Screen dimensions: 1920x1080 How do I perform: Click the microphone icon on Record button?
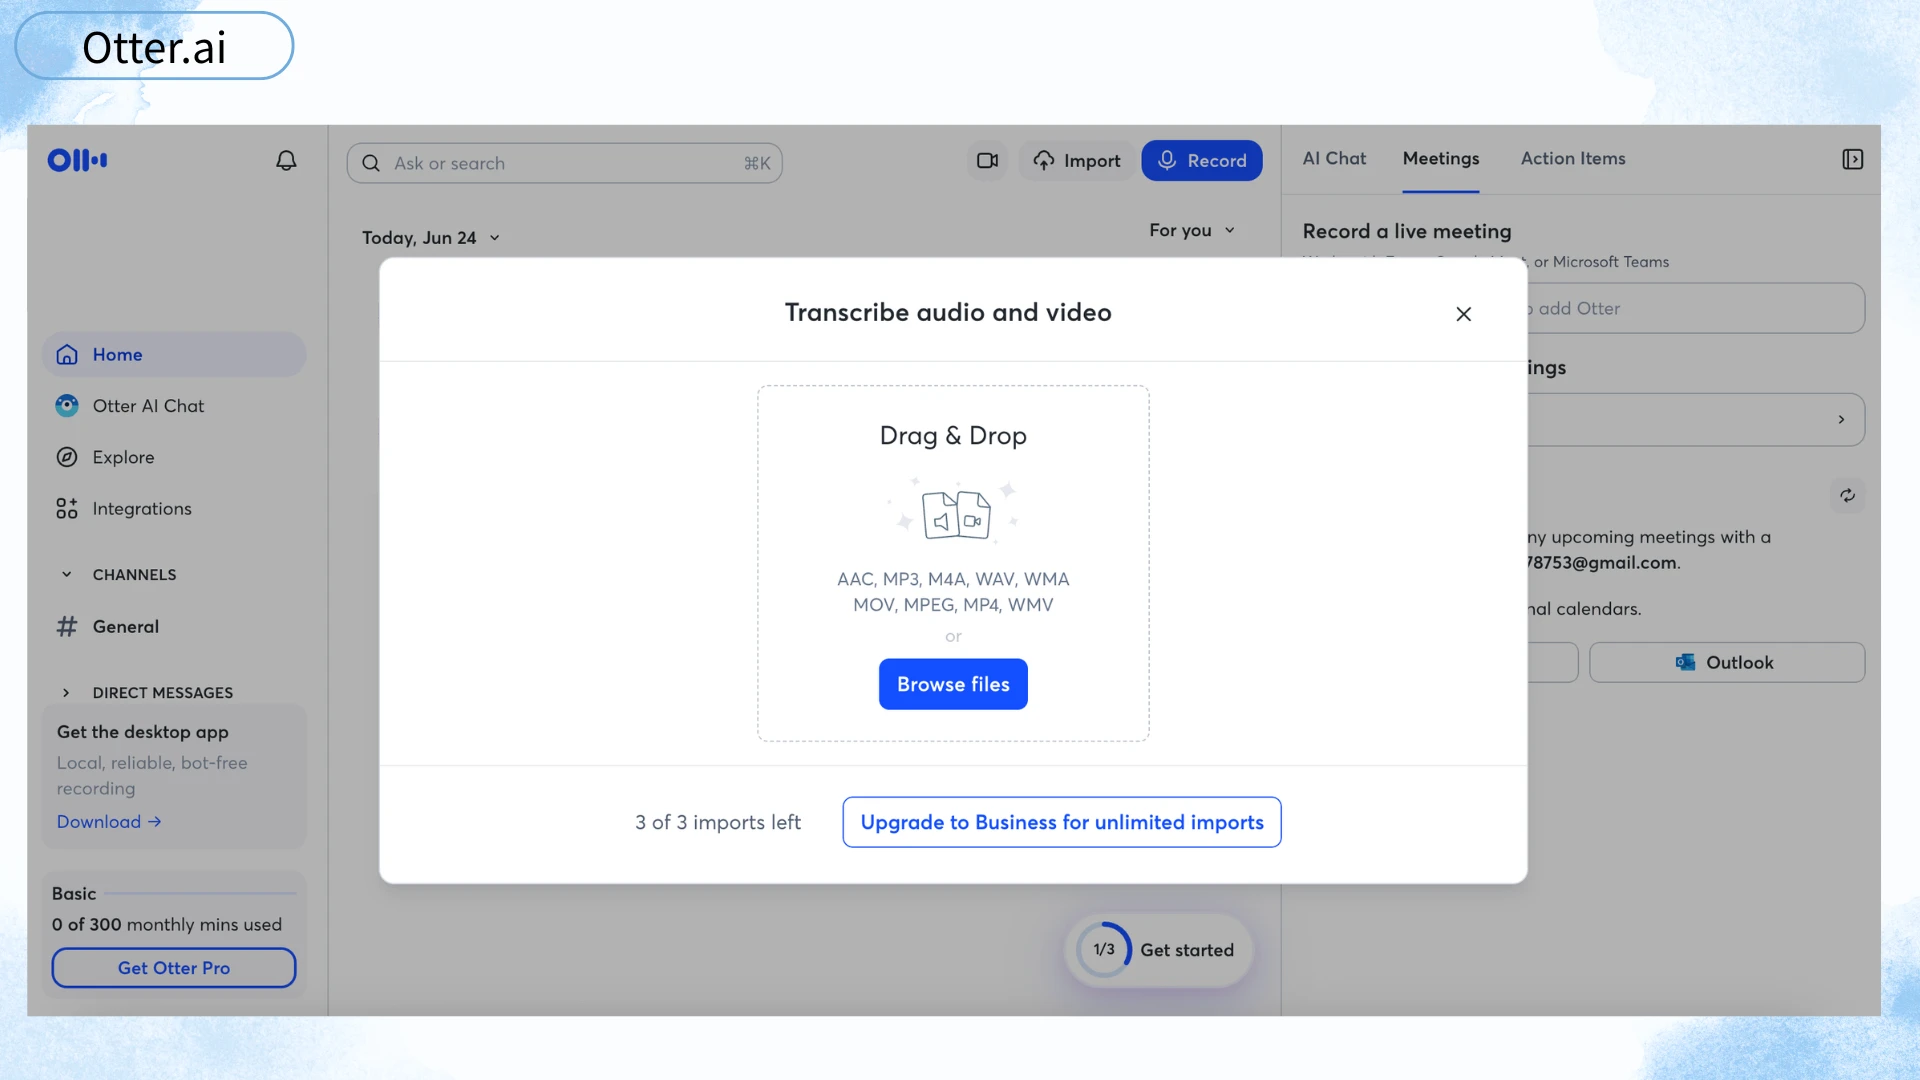[1166, 160]
